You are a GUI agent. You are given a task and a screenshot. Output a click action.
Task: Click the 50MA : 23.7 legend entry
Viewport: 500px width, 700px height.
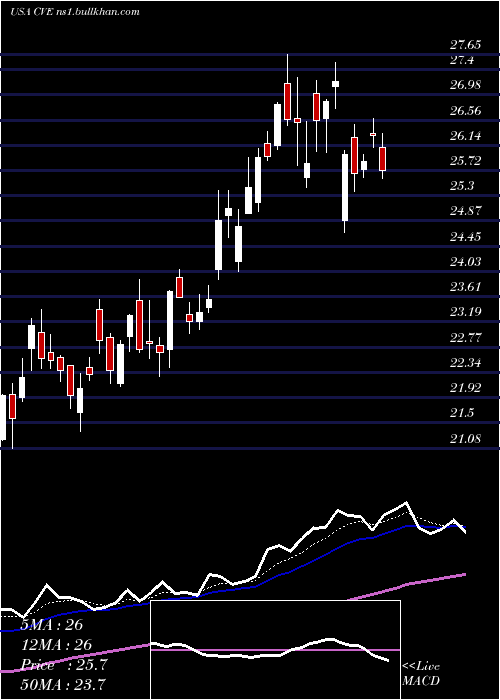pos(63,684)
